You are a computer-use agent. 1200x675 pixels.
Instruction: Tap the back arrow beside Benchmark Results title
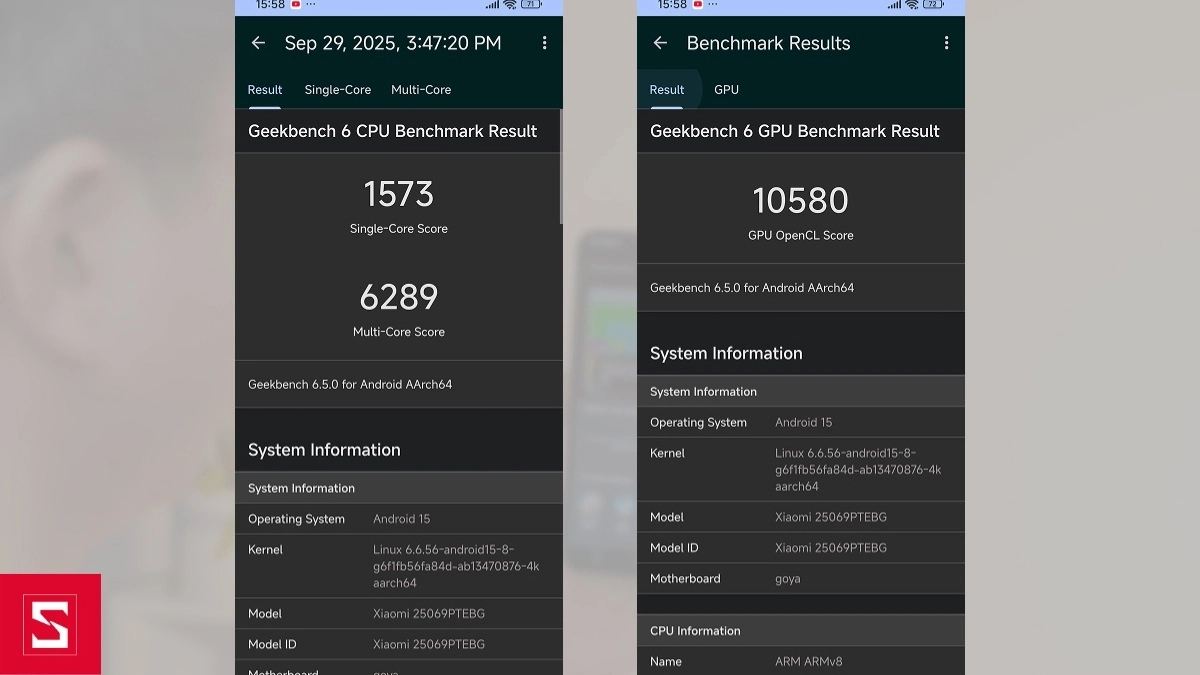(x=660, y=43)
